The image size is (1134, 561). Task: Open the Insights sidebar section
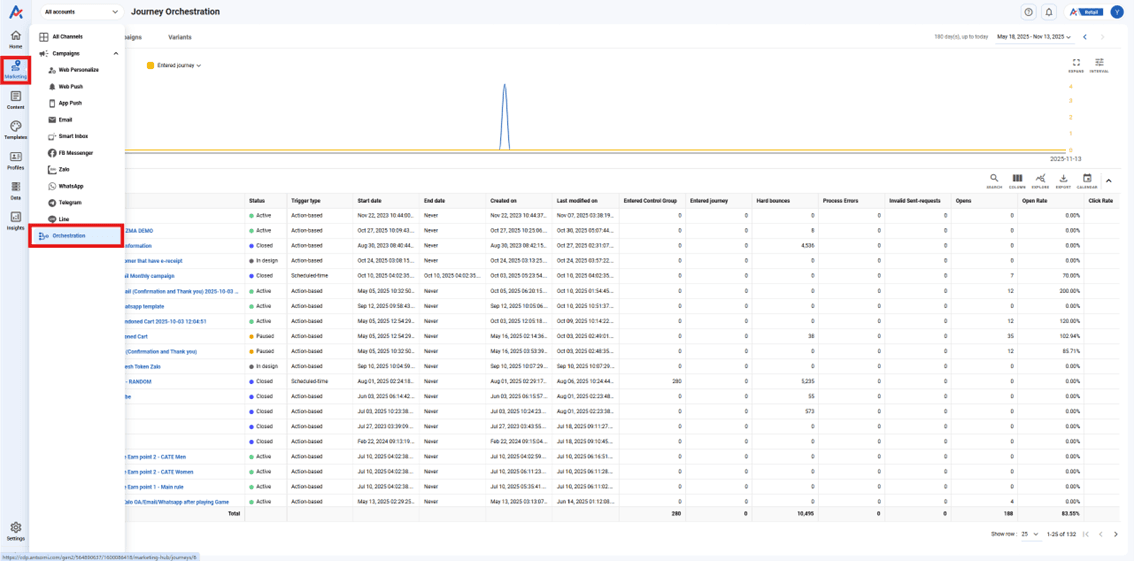[15, 220]
